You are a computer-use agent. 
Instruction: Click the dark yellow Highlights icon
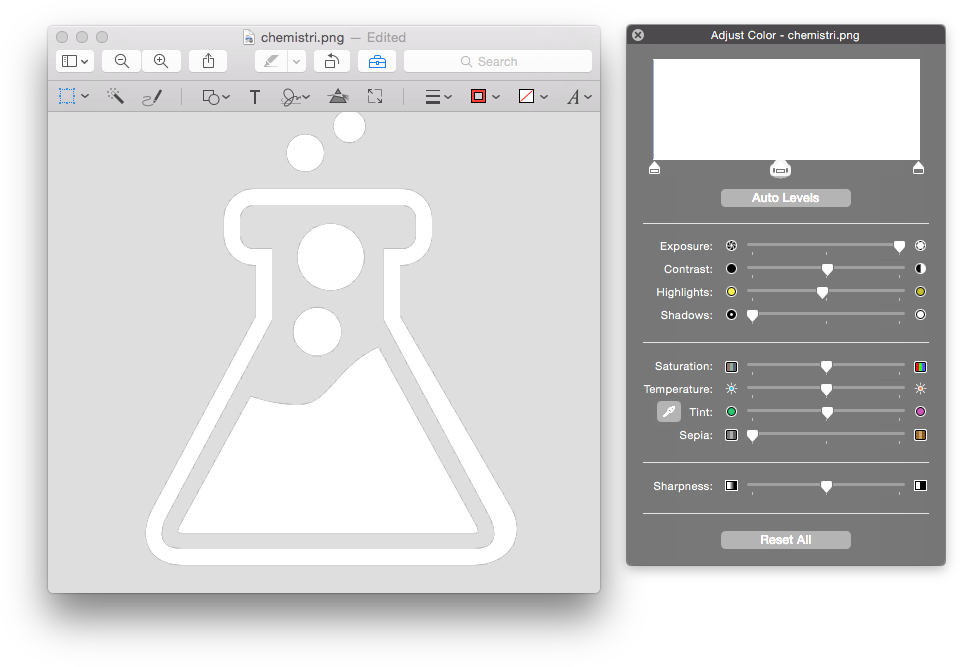tap(920, 292)
